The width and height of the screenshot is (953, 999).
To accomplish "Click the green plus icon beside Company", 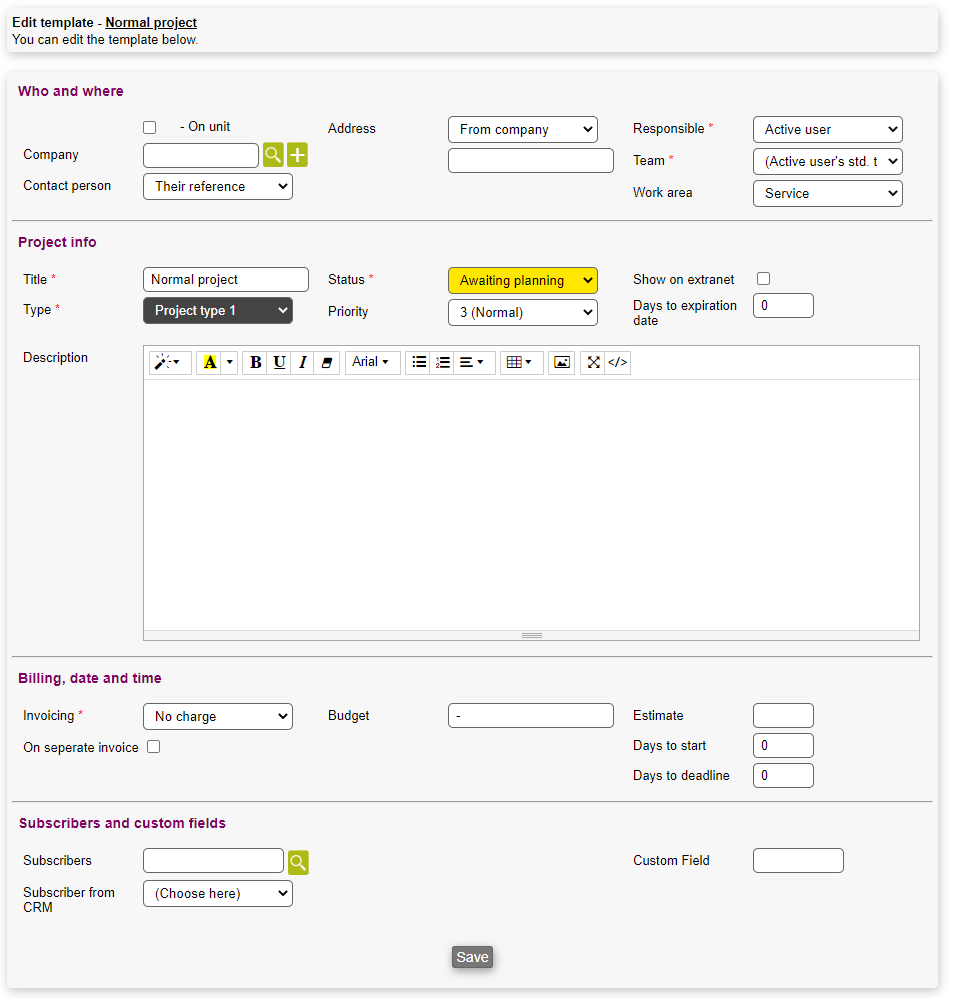I will pos(297,155).
